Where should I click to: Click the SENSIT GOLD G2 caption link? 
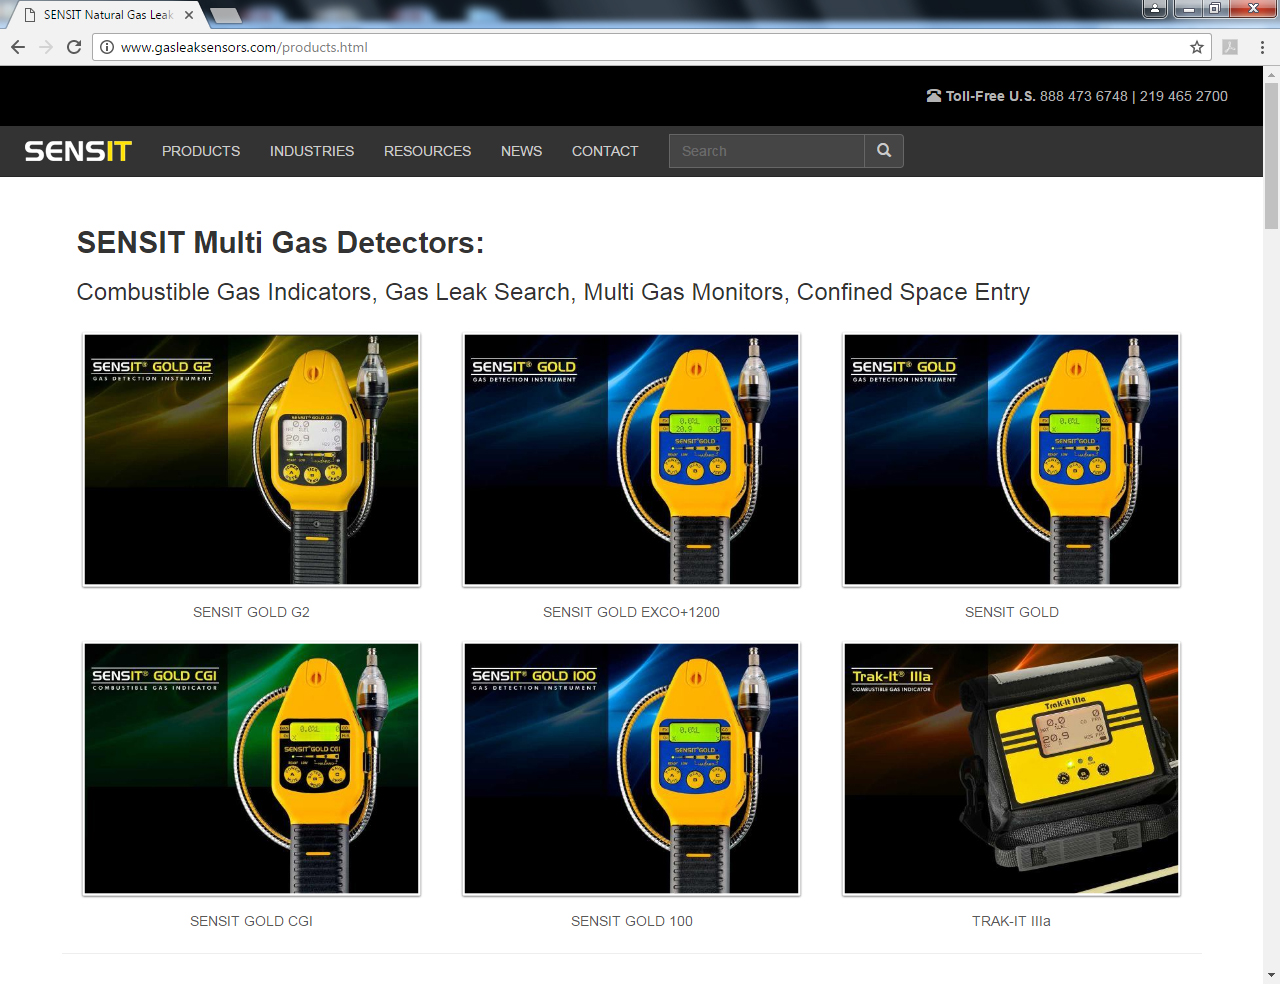(x=251, y=612)
